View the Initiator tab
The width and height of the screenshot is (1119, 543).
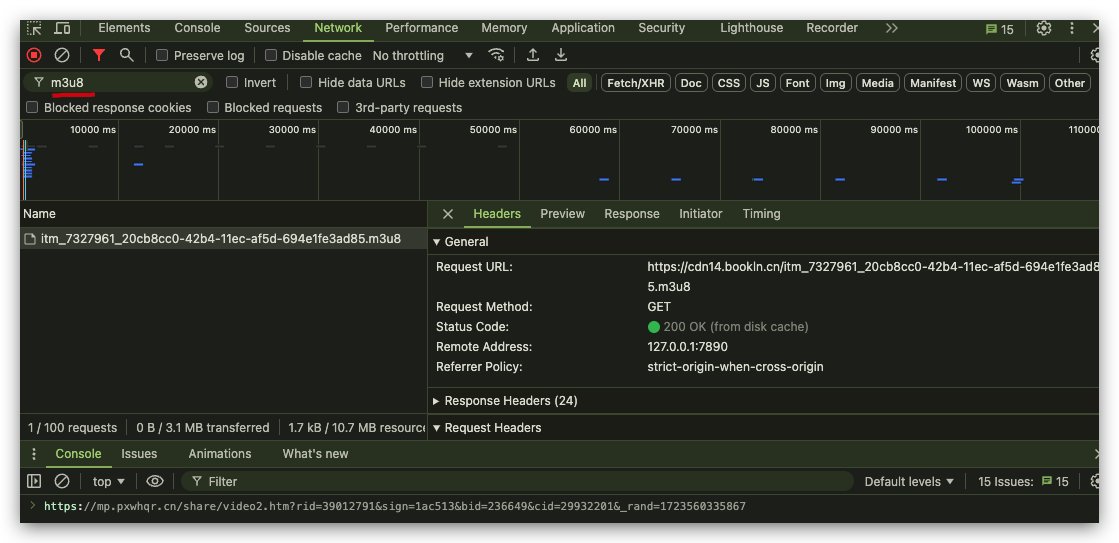pos(701,214)
